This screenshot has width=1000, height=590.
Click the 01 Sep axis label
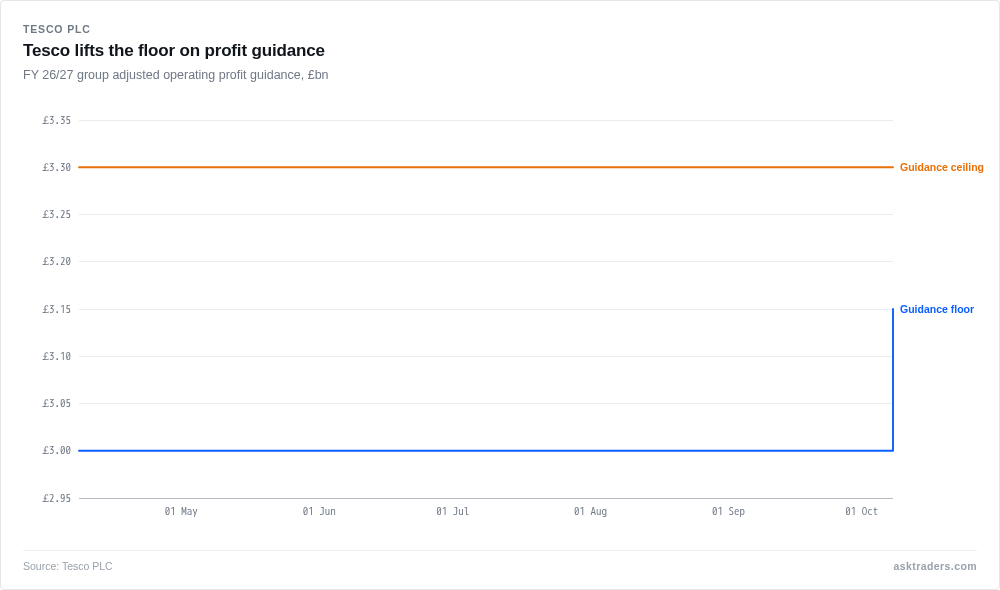(728, 511)
